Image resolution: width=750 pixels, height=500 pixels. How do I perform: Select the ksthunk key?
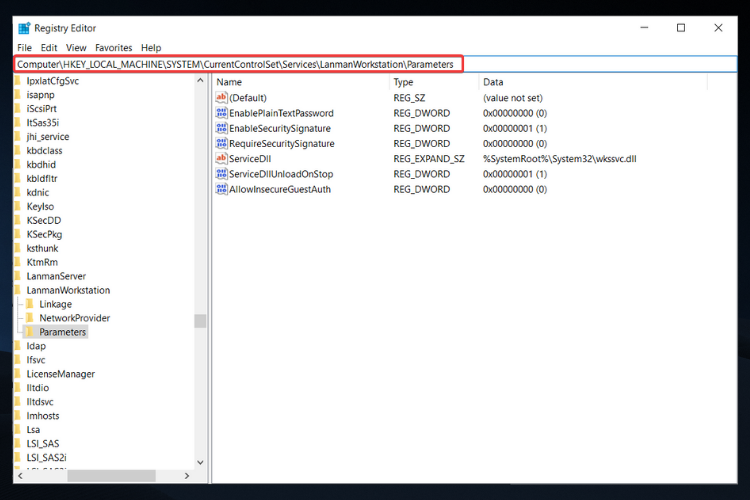click(42, 248)
